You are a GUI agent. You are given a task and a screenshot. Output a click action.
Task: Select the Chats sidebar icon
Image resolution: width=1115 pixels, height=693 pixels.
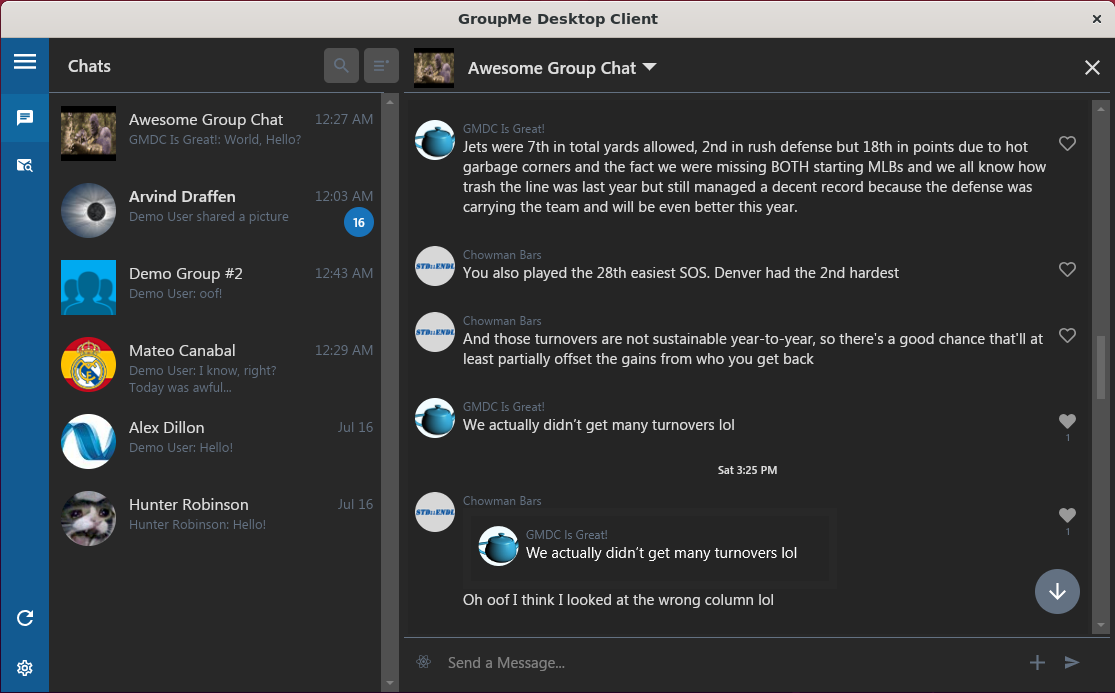pos(25,117)
